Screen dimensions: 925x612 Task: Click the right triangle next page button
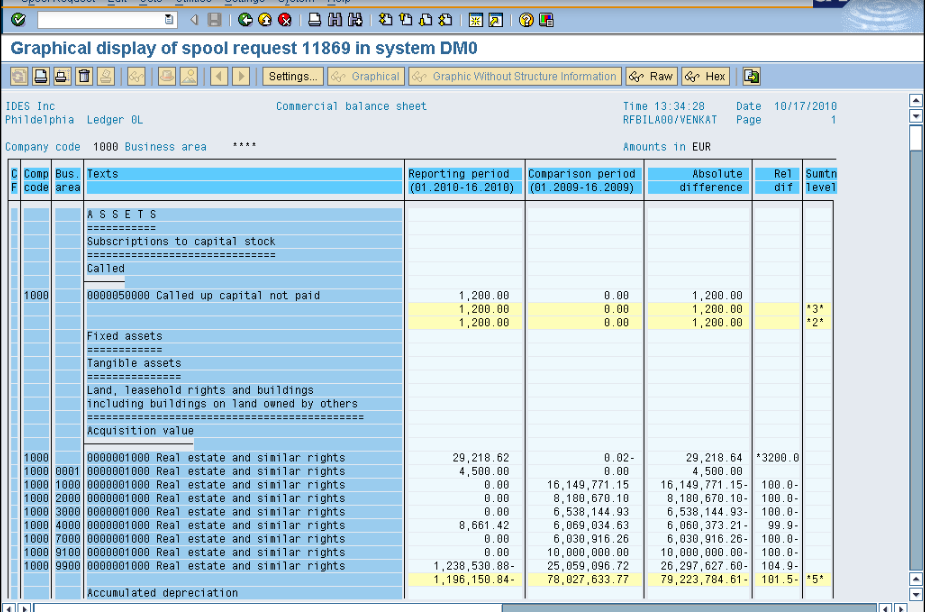[241, 76]
